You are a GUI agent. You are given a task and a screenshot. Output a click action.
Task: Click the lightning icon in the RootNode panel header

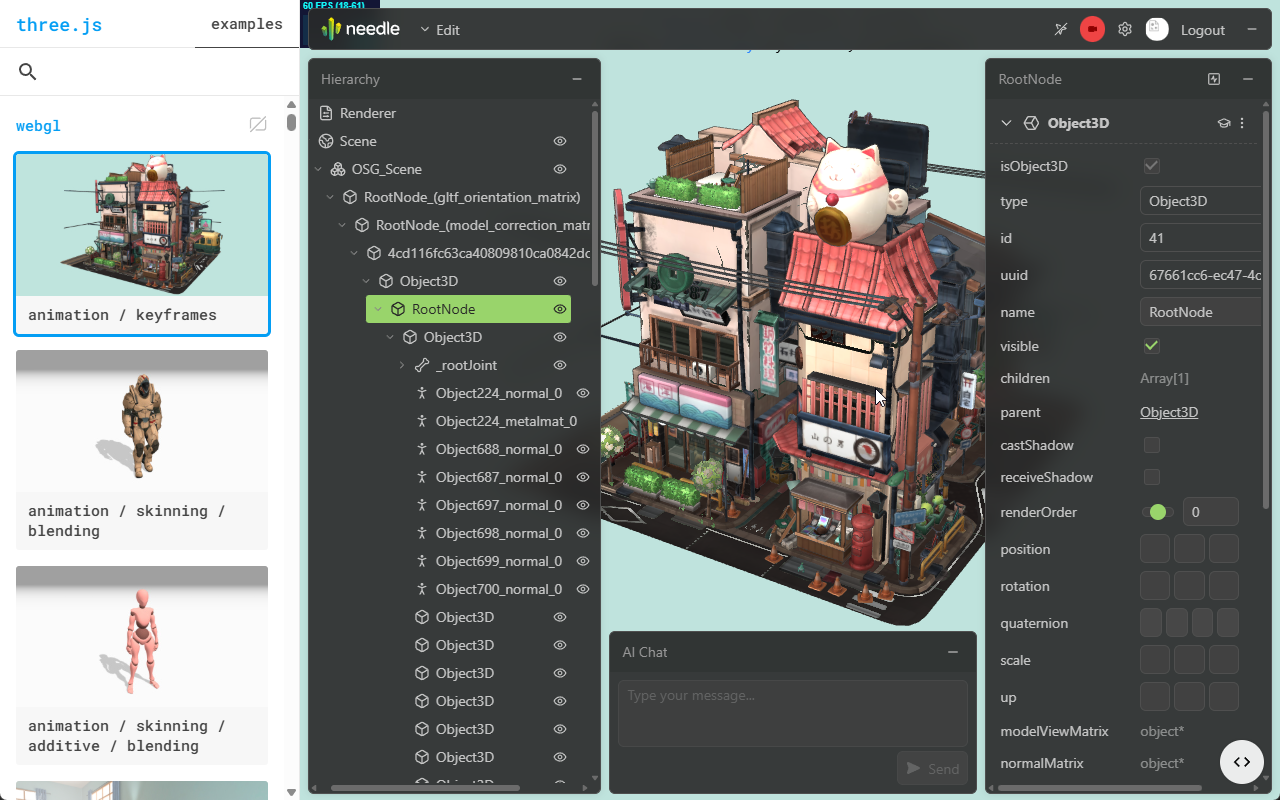[x=1213, y=79]
